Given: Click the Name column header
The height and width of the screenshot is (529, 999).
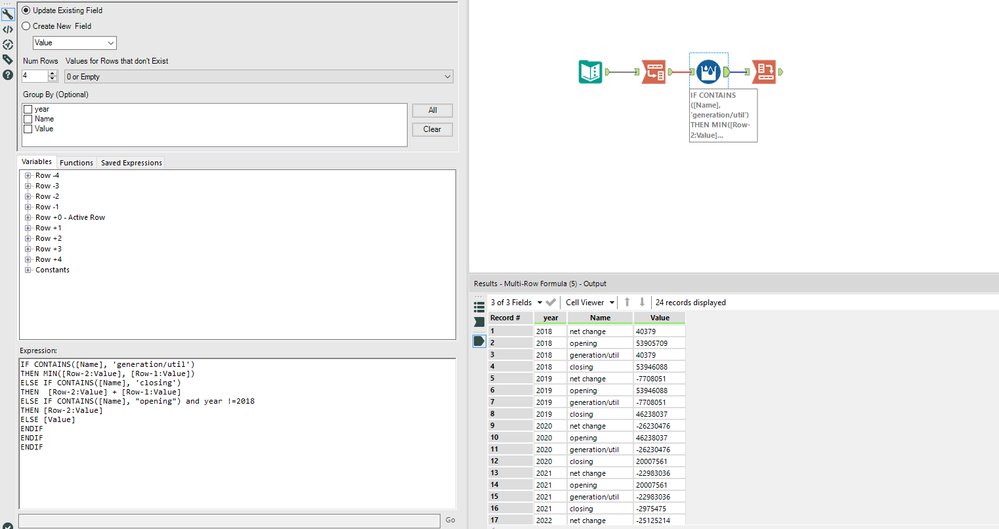Looking at the screenshot, I should coord(600,318).
